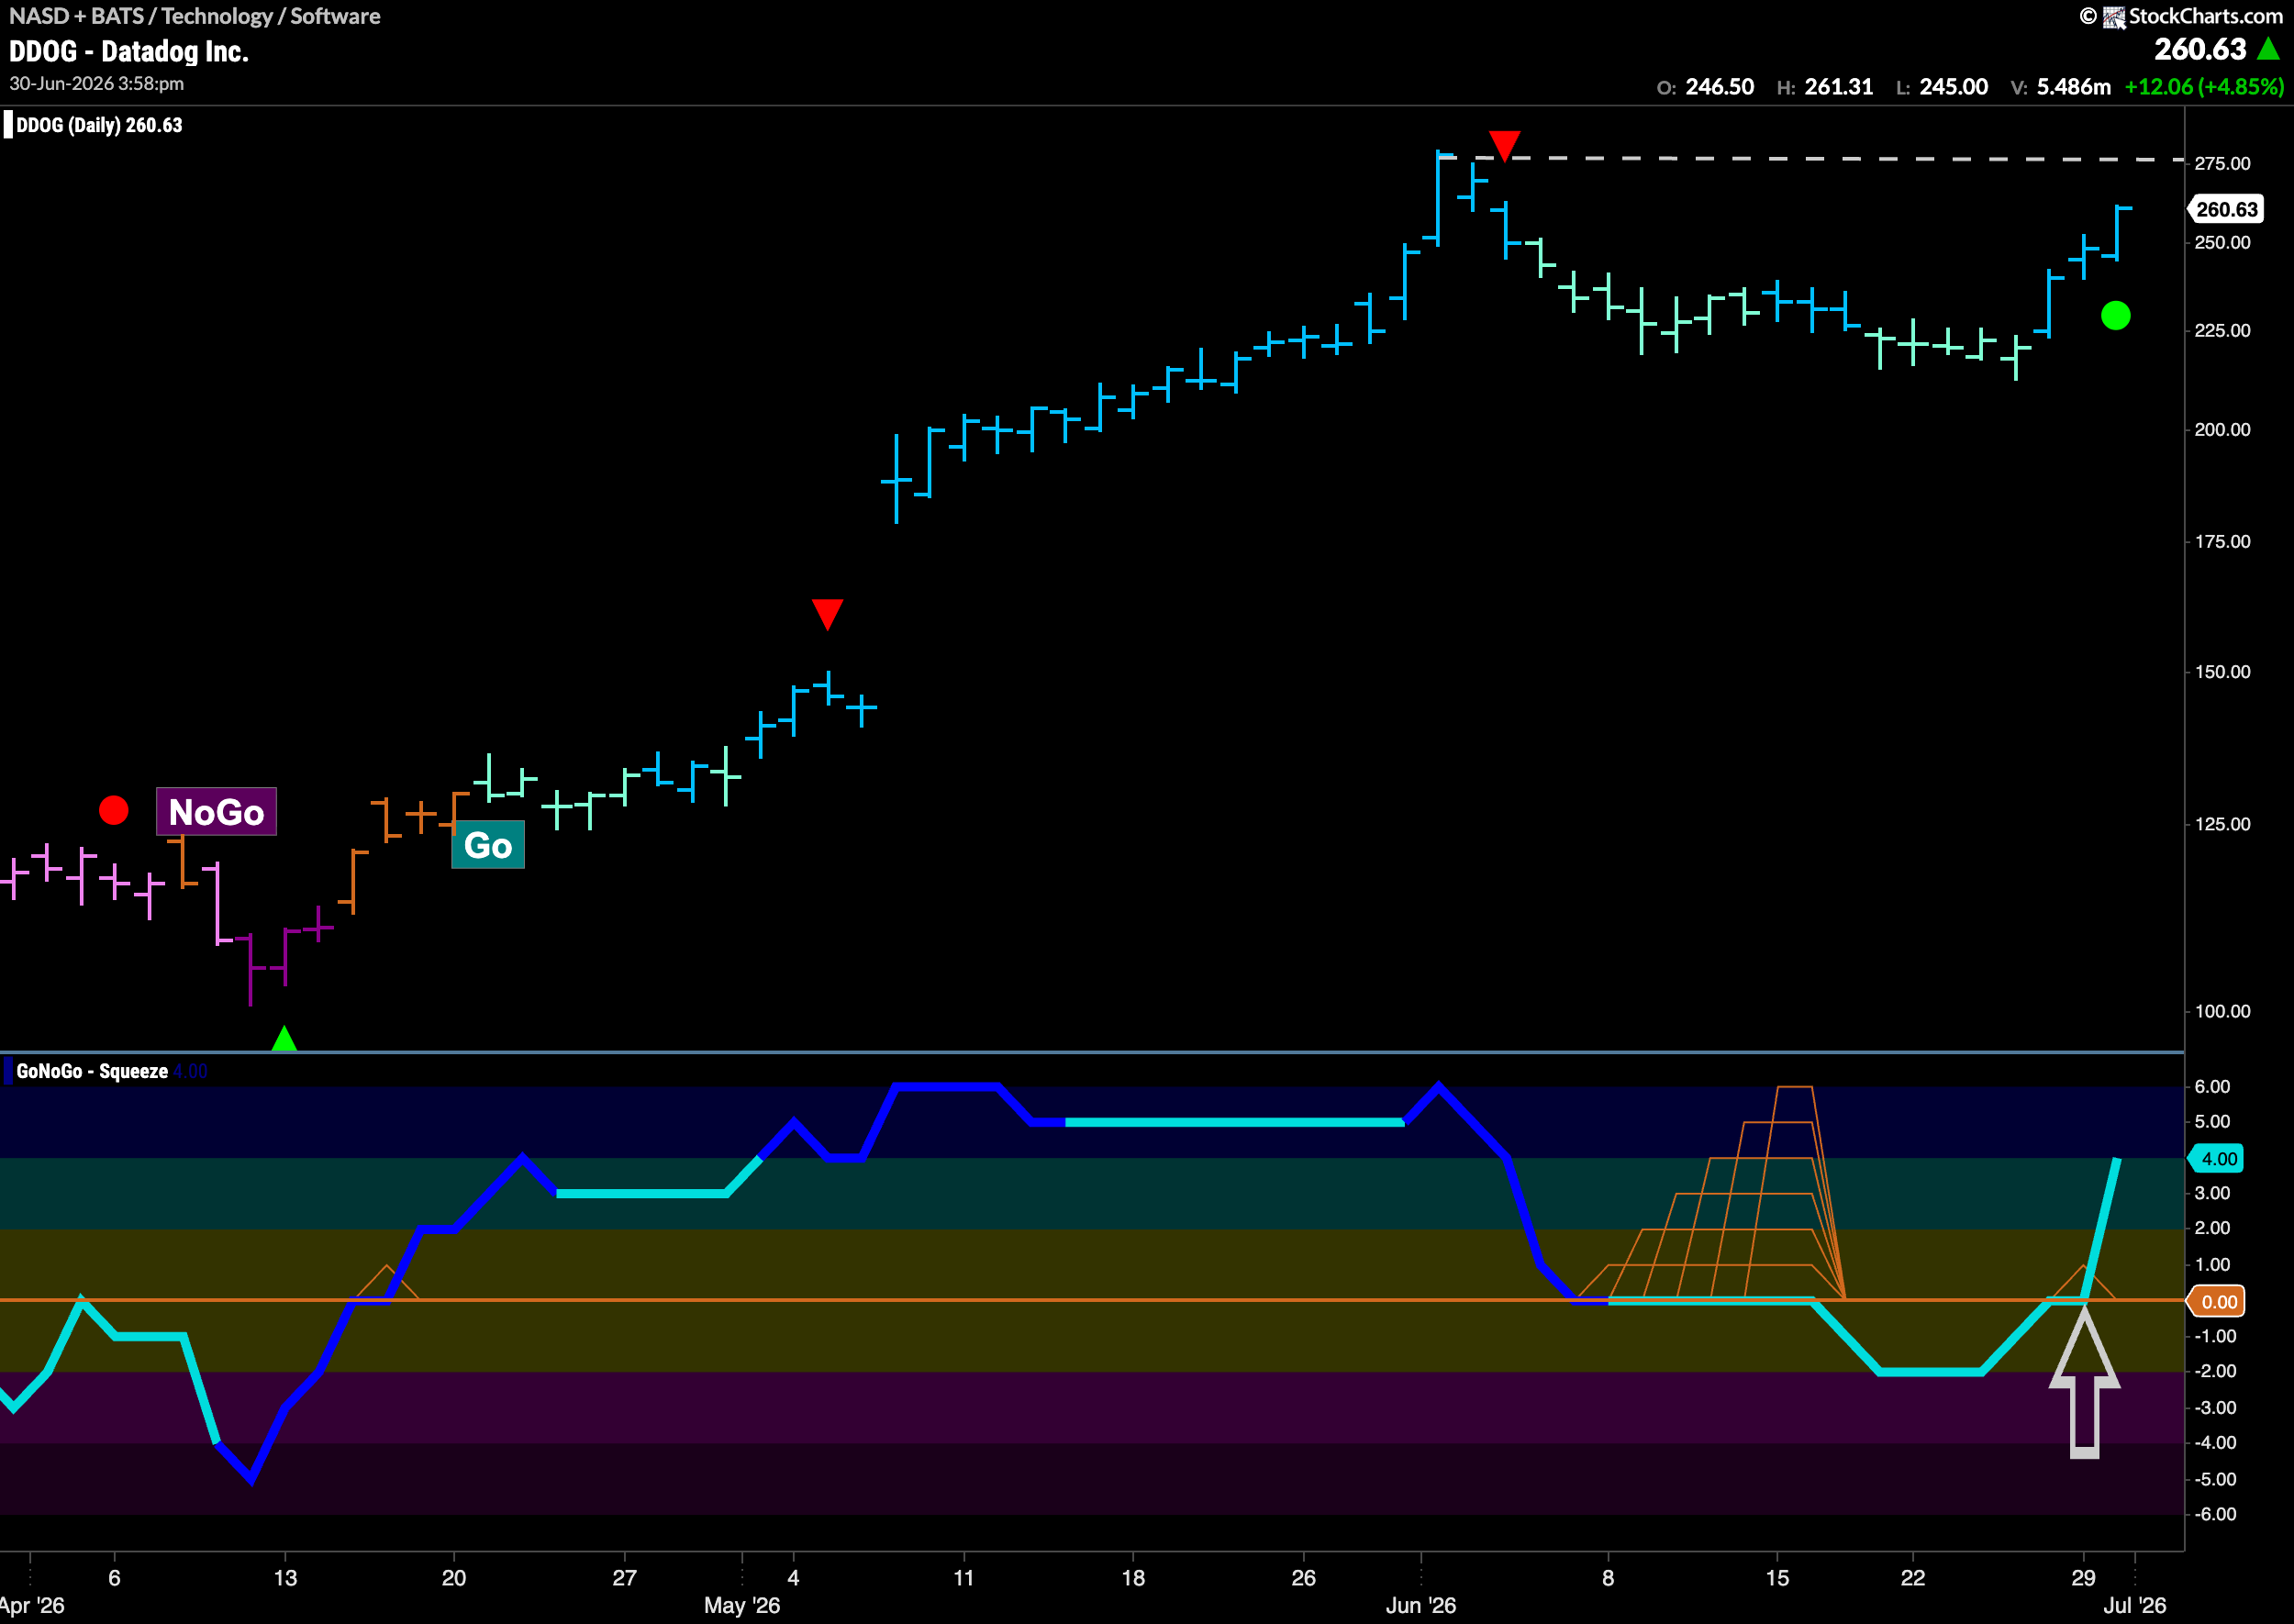Click the purple NoGo label

[216, 811]
